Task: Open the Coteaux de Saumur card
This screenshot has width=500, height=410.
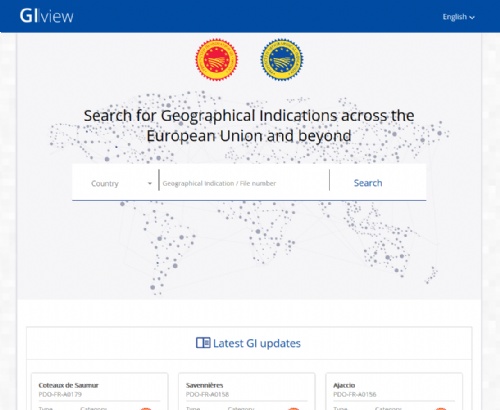Action: pos(100,391)
